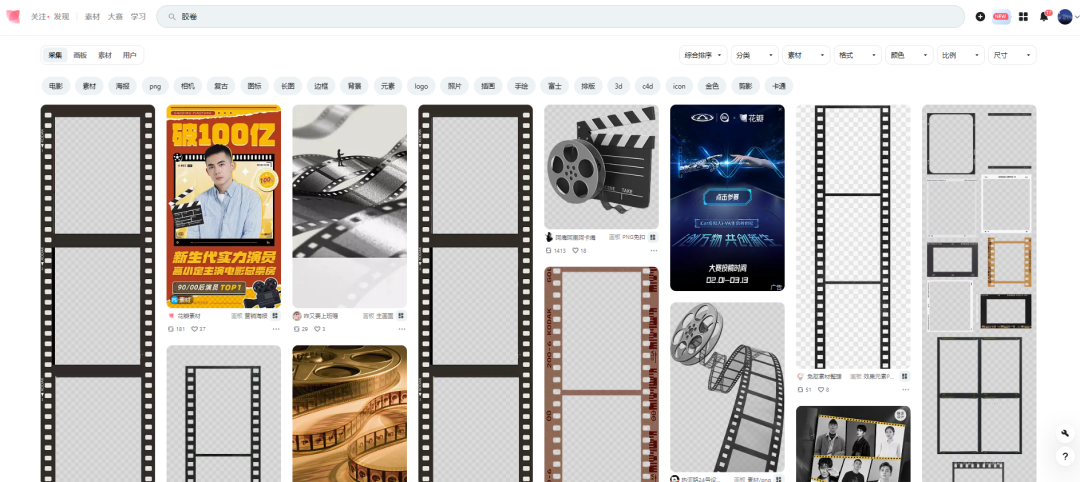
Task: Click the user avatar in header
Action: pos(1063,17)
